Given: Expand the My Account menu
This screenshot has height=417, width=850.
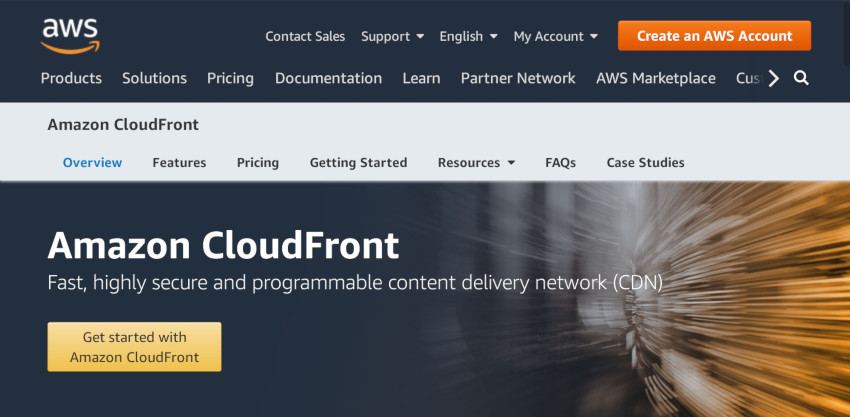Looking at the screenshot, I should point(556,36).
